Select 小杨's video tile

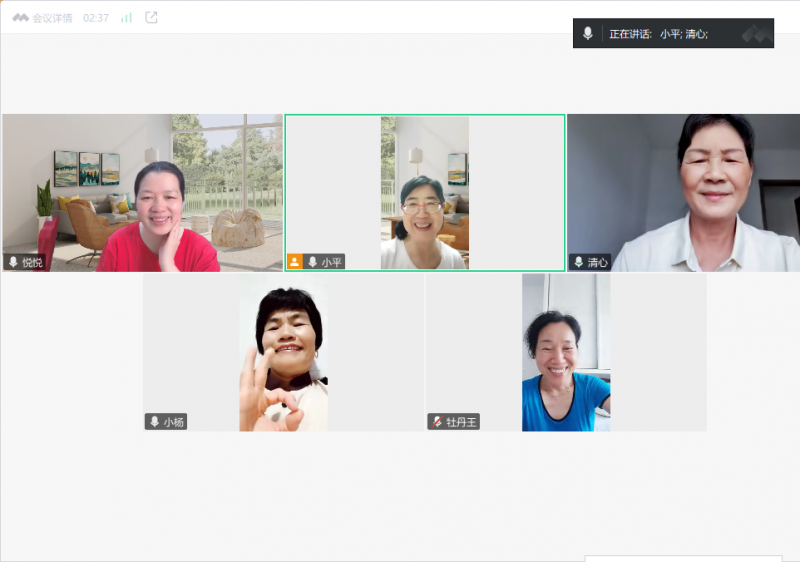click(x=283, y=352)
